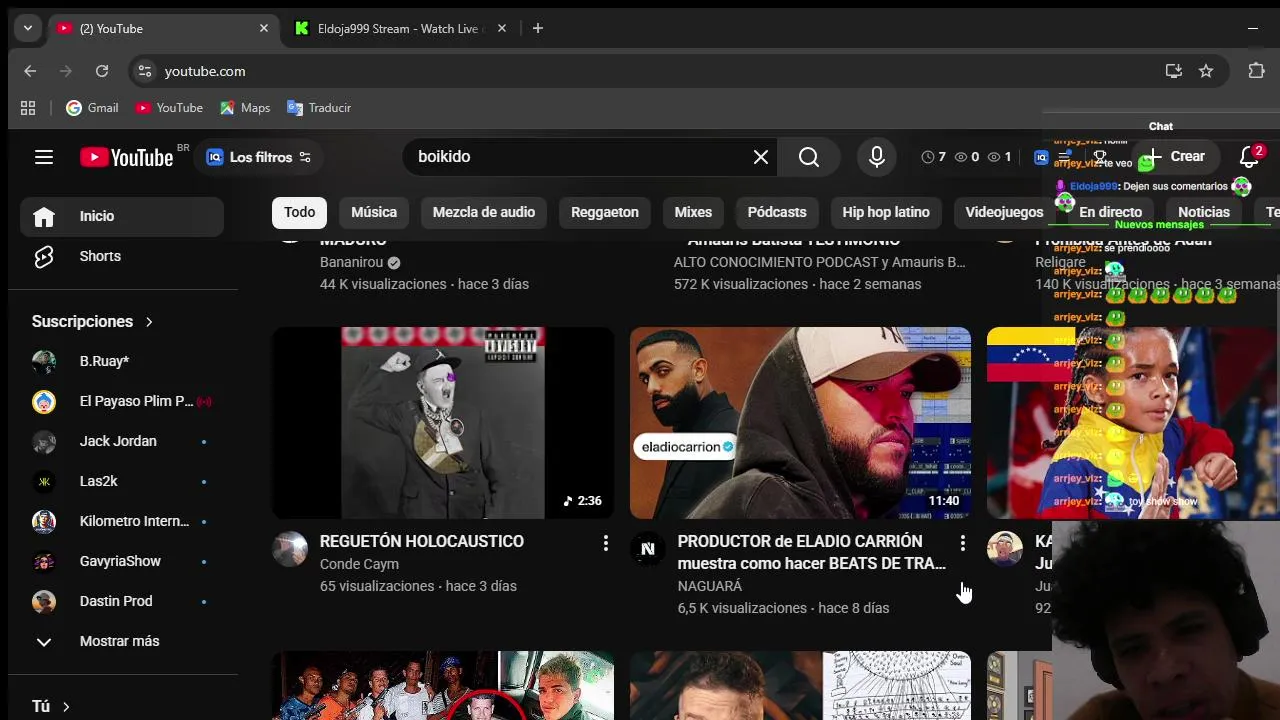Screen dimensions: 1280x720
Task: Open Traducir bookmark
Action: [x=319, y=108]
